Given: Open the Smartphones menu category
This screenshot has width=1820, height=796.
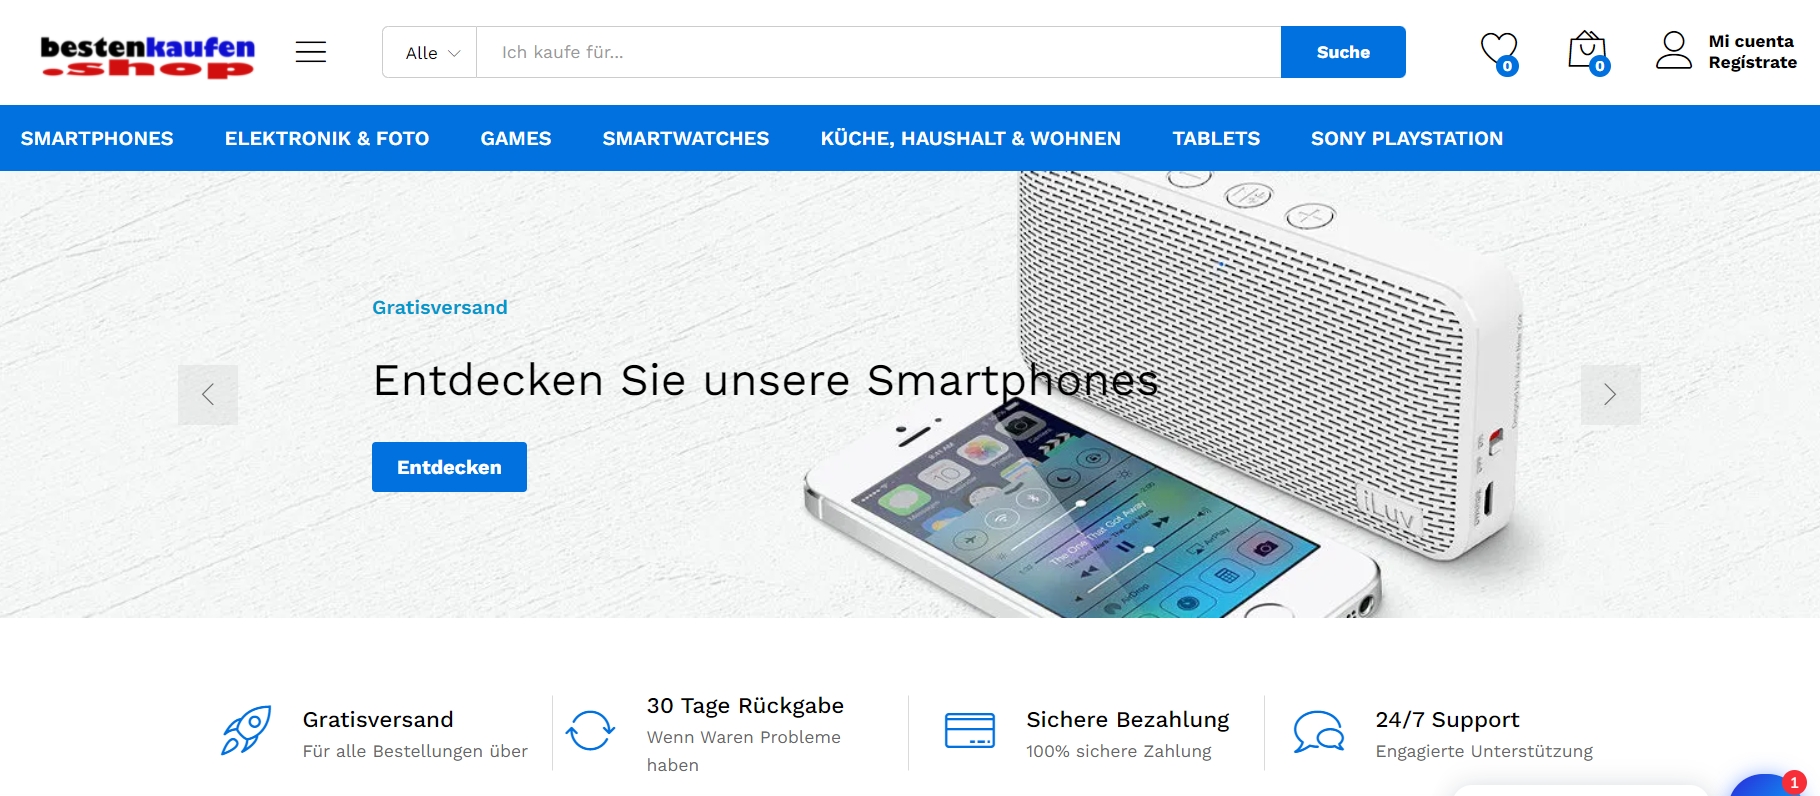Looking at the screenshot, I should click(97, 138).
